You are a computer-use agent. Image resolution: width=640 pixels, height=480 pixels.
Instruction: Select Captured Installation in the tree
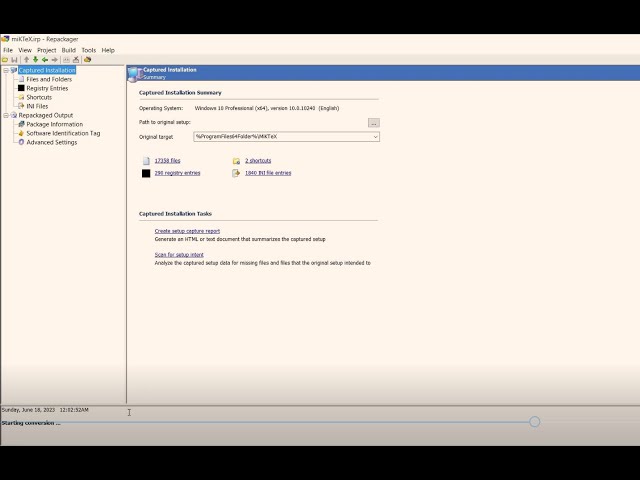coord(47,70)
